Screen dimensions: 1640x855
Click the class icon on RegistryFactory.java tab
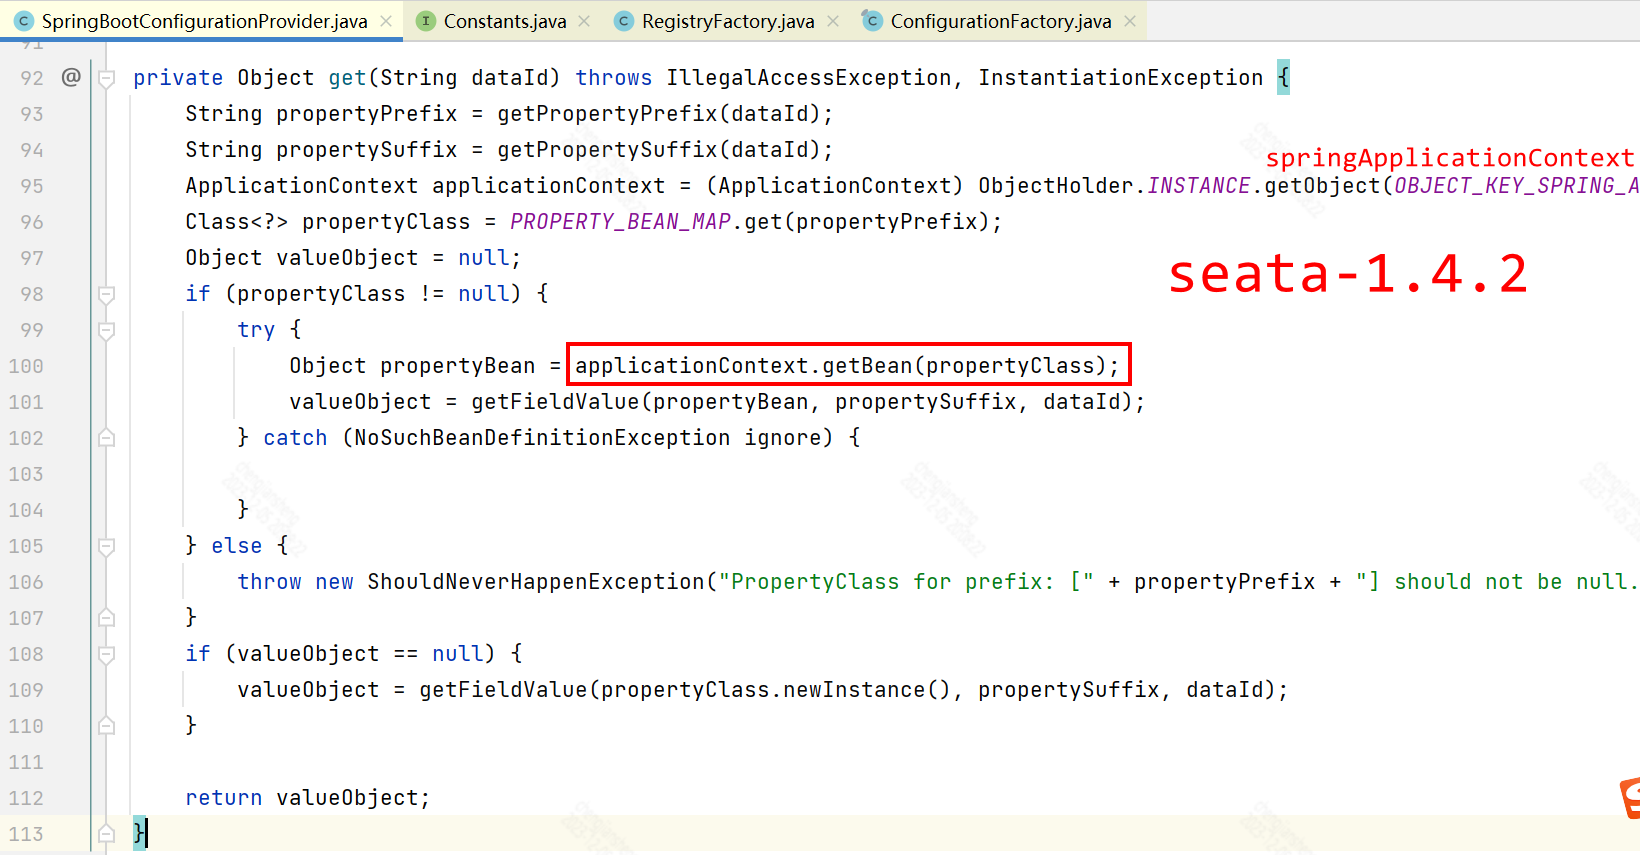point(624,21)
